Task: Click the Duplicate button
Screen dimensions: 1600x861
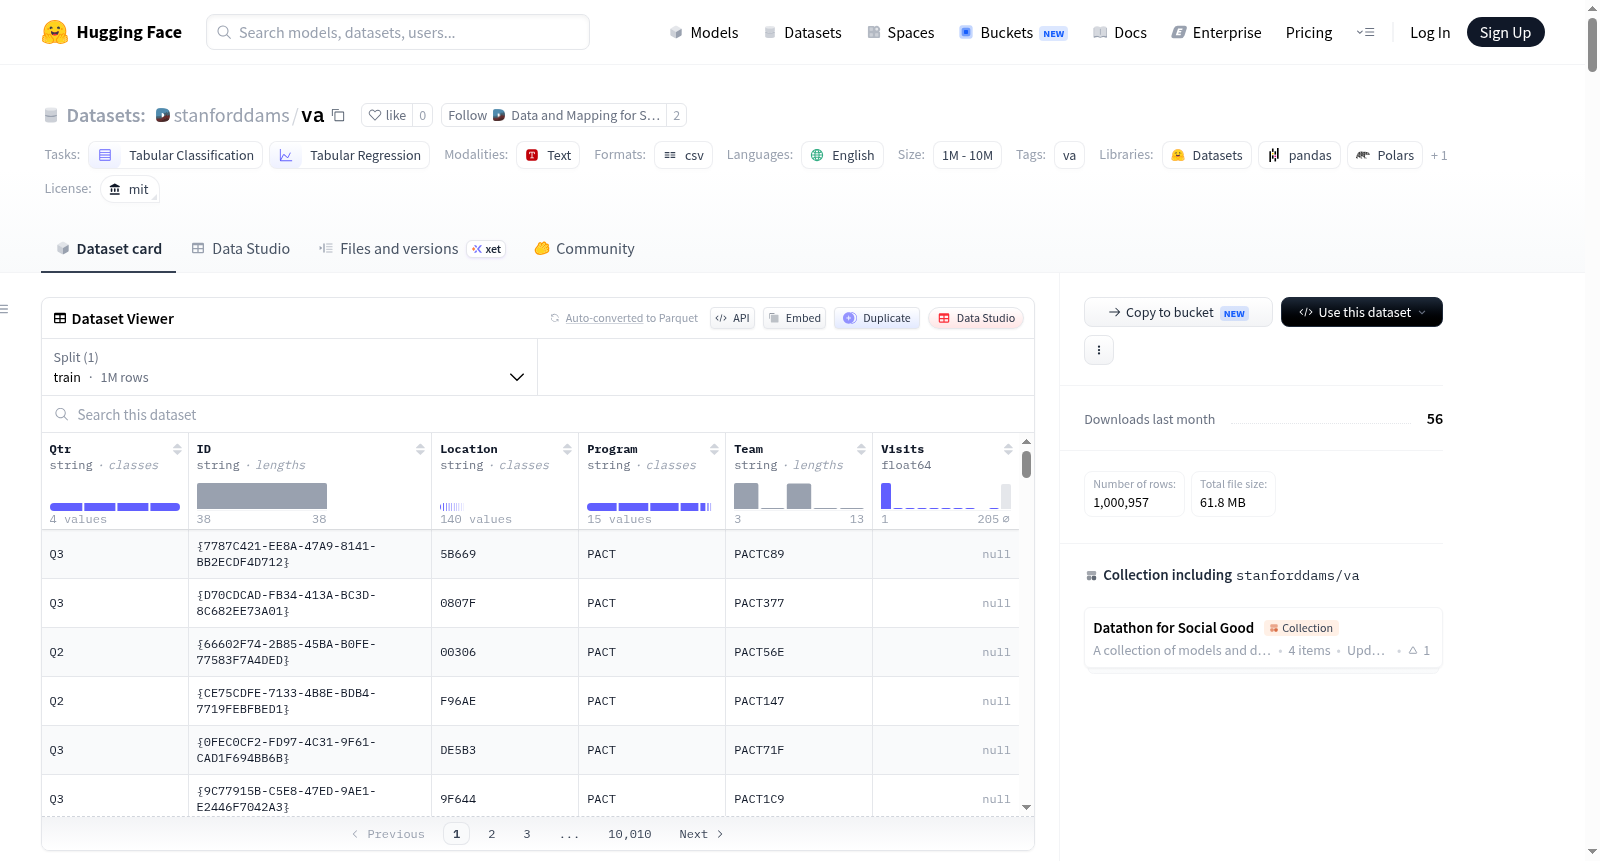Action: click(877, 318)
